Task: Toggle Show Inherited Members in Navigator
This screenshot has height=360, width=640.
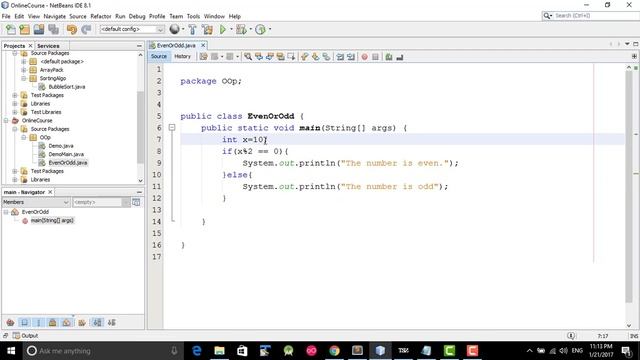Action: tap(11, 322)
